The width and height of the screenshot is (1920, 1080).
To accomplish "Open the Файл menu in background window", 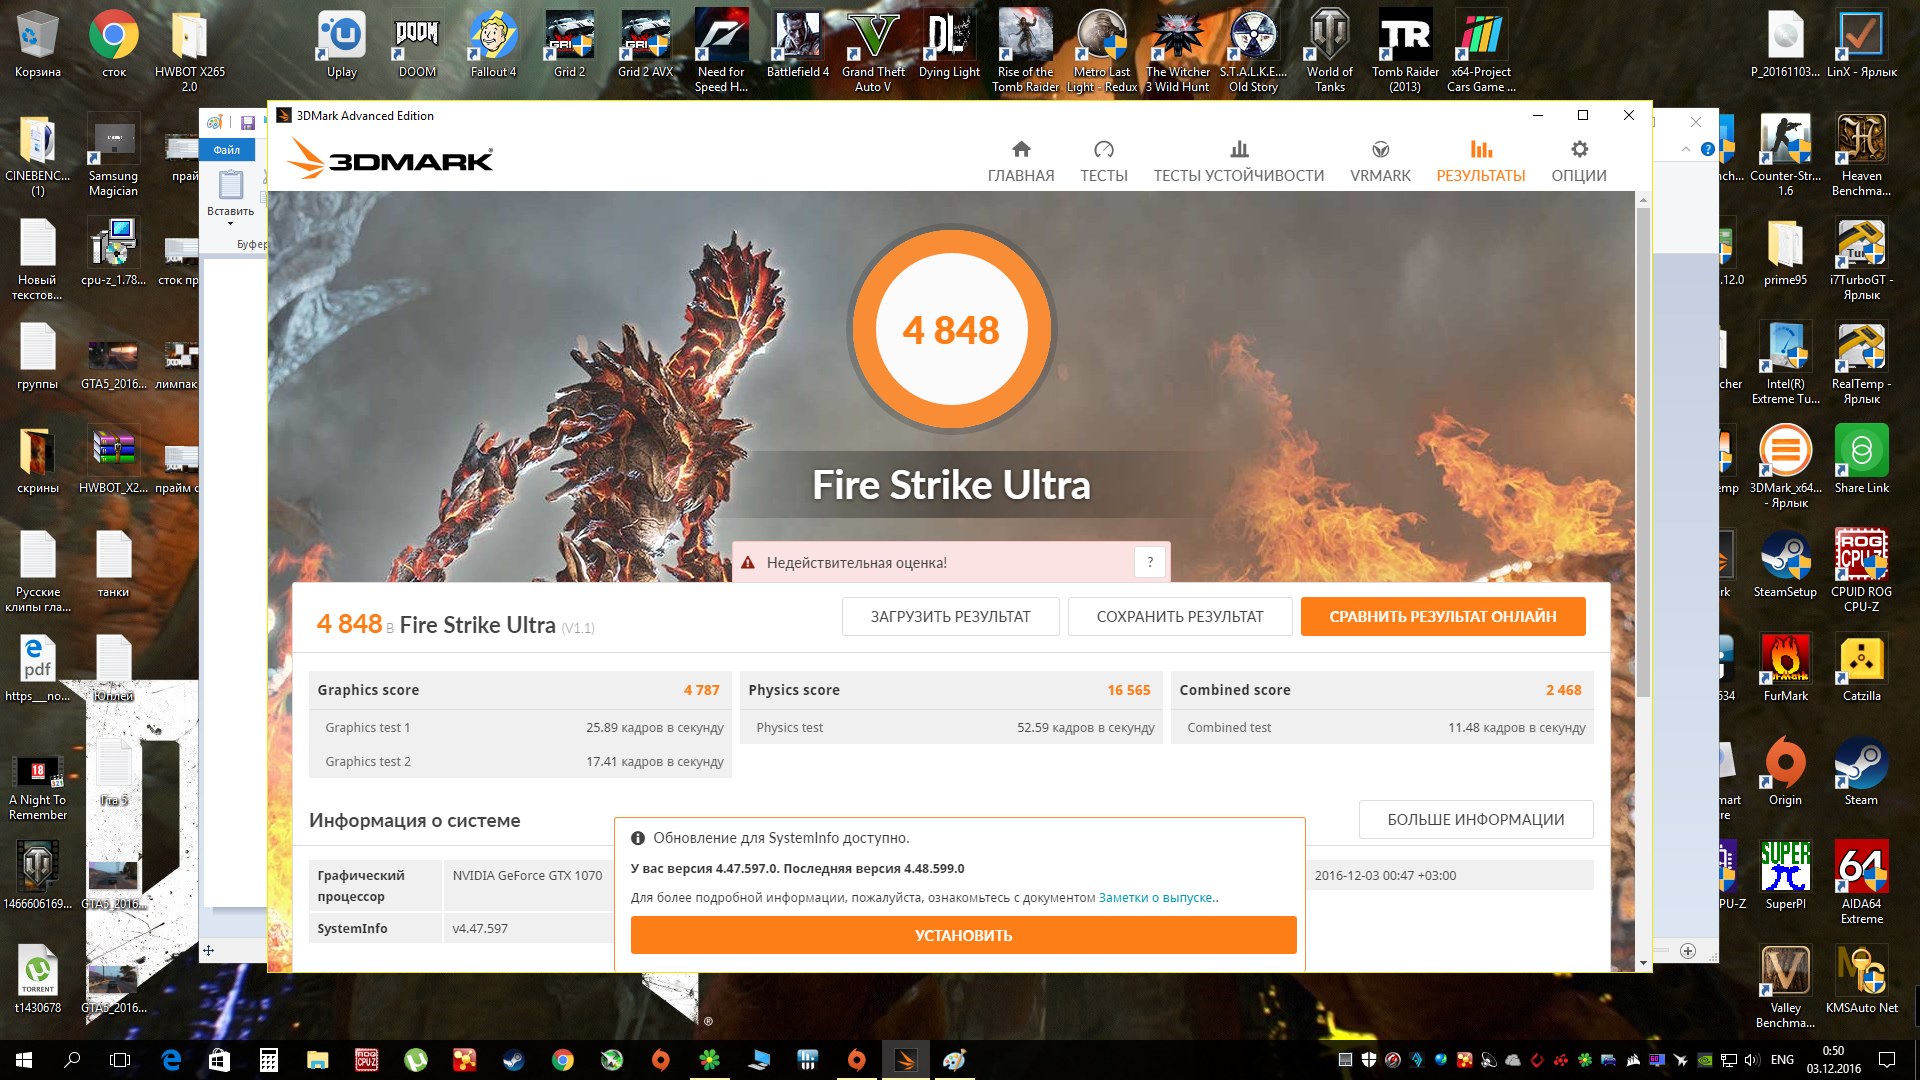I will click(227, 150).
